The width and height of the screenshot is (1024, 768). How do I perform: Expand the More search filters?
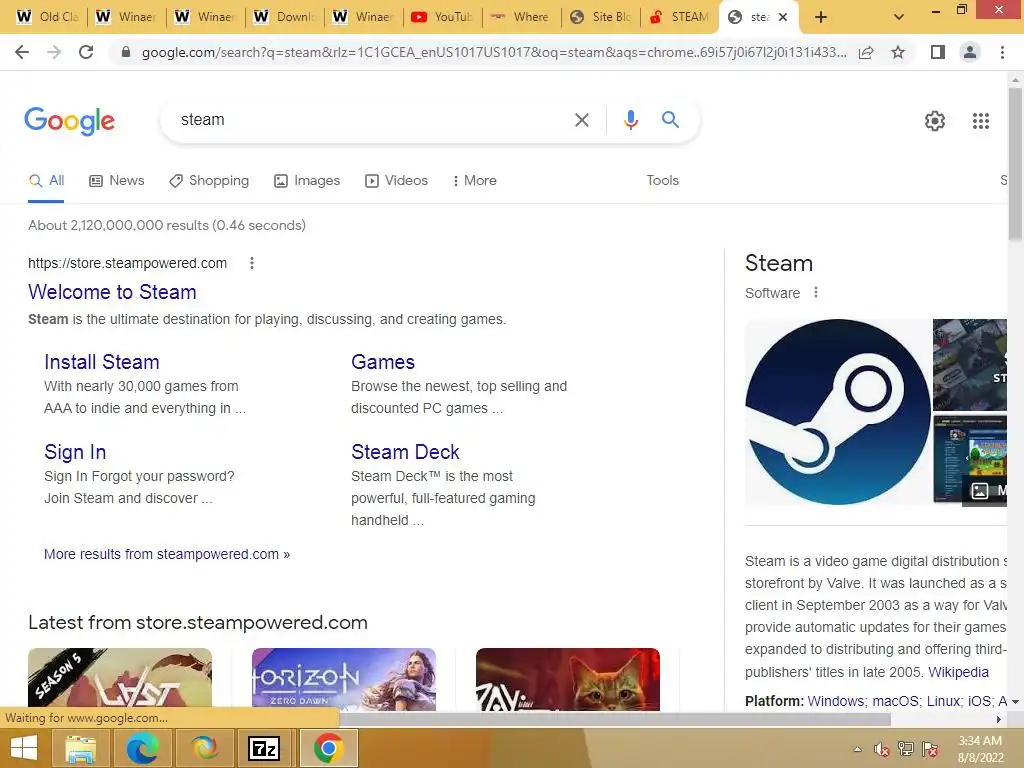(475, 180)
